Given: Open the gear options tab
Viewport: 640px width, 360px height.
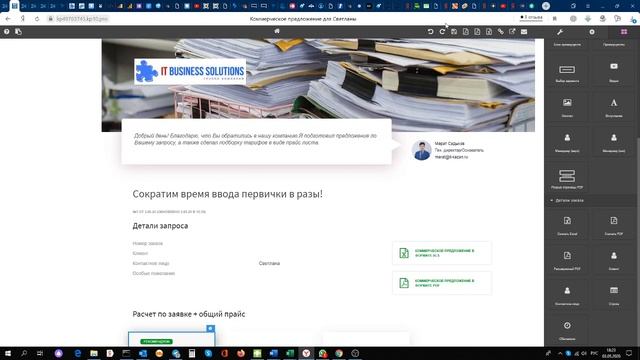Looking at the screenshot, I should click(x=592, y=32).
